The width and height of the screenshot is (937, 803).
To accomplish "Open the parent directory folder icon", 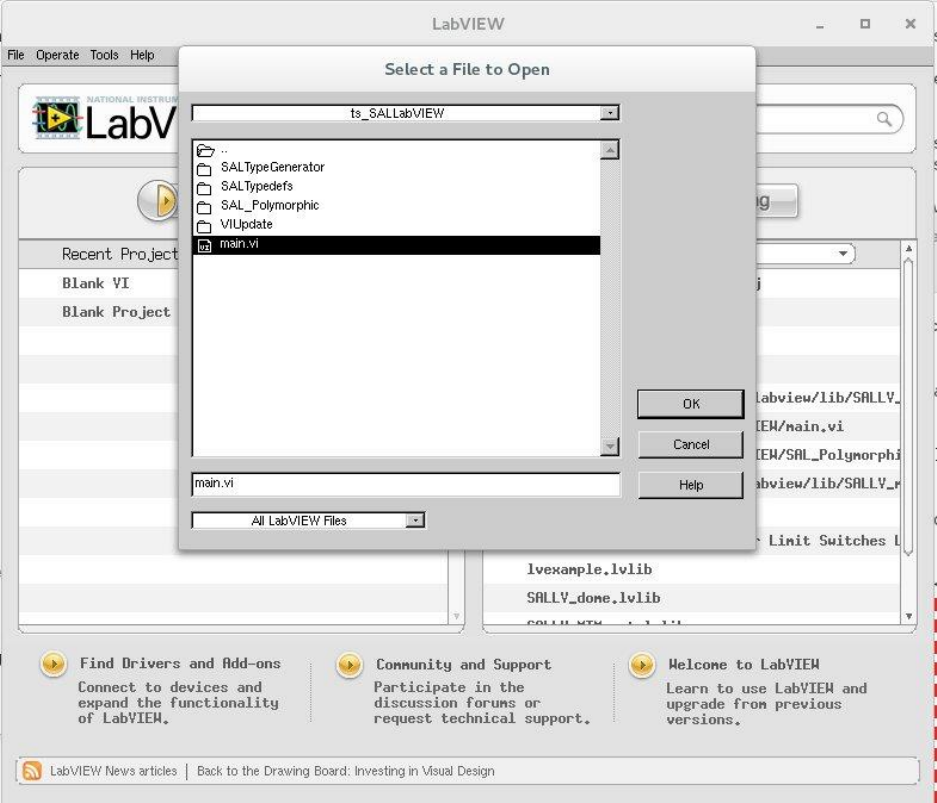I will click(x=205, y=151).
